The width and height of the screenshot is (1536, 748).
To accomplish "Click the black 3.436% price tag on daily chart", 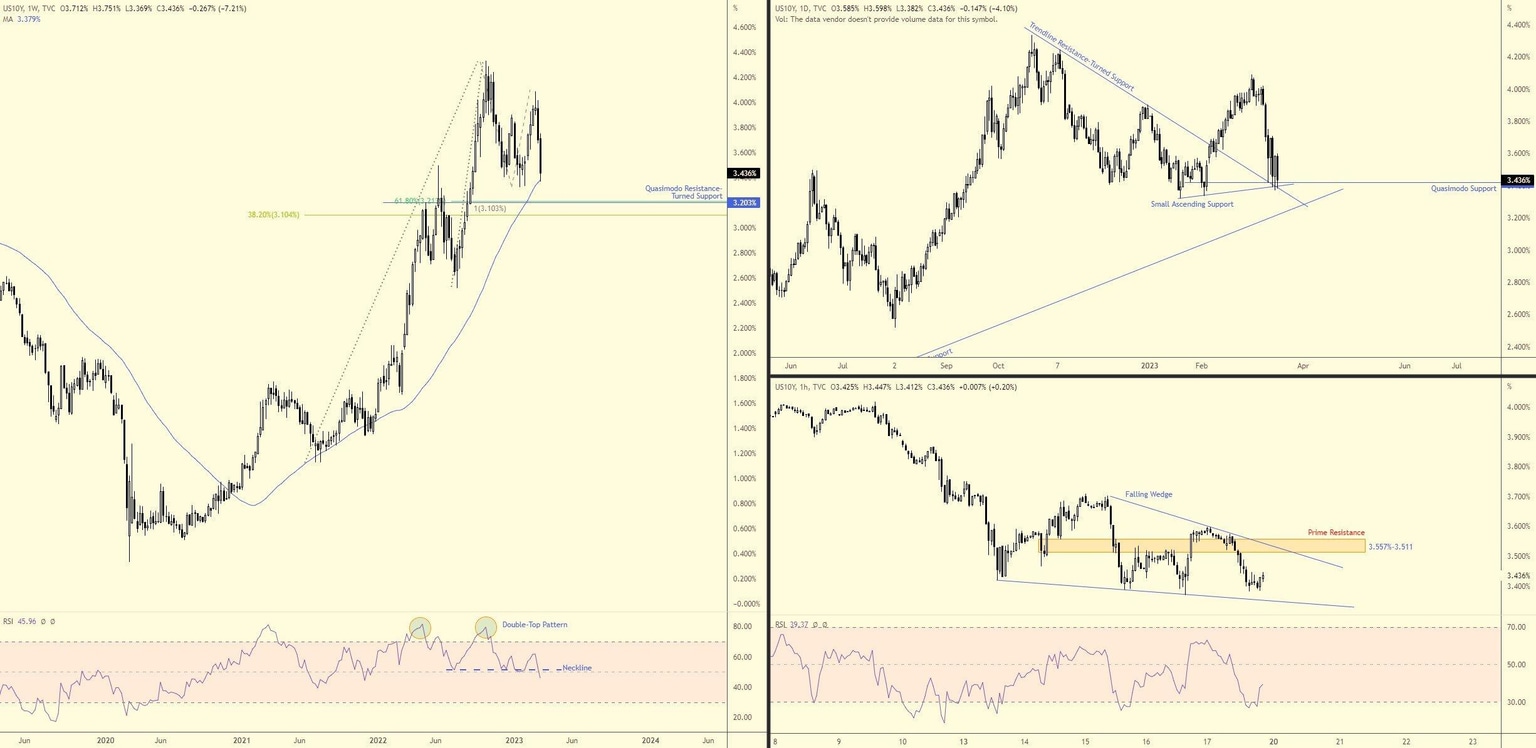I will click(1517, 181).
